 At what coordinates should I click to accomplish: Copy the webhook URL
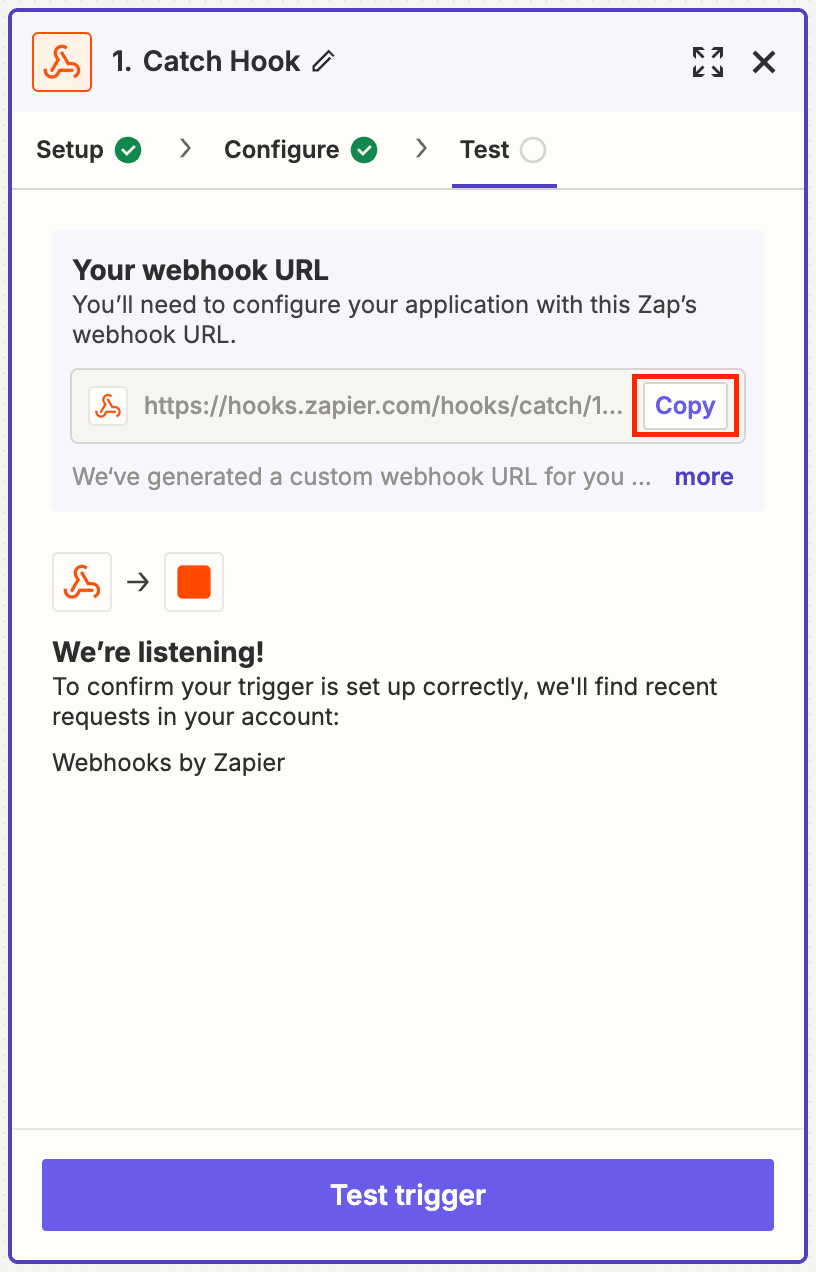click(x=685, y=406)
